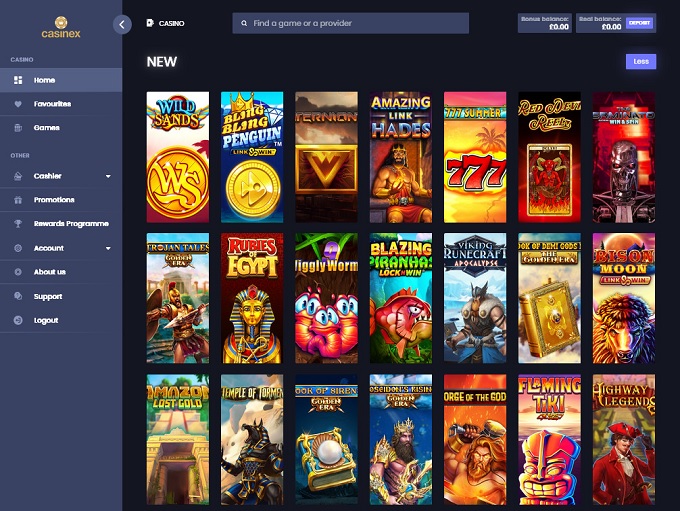
Task: Click the Rewards Programme icon
Action: (18, 224)
